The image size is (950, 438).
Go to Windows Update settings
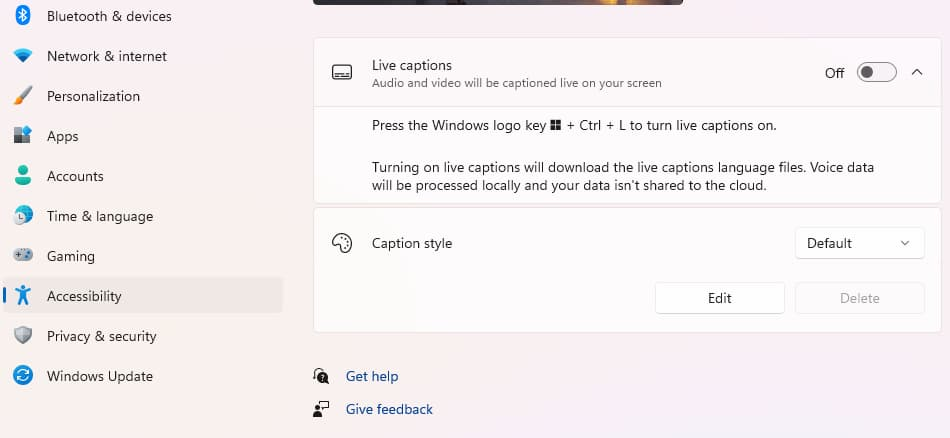point(99,376)
